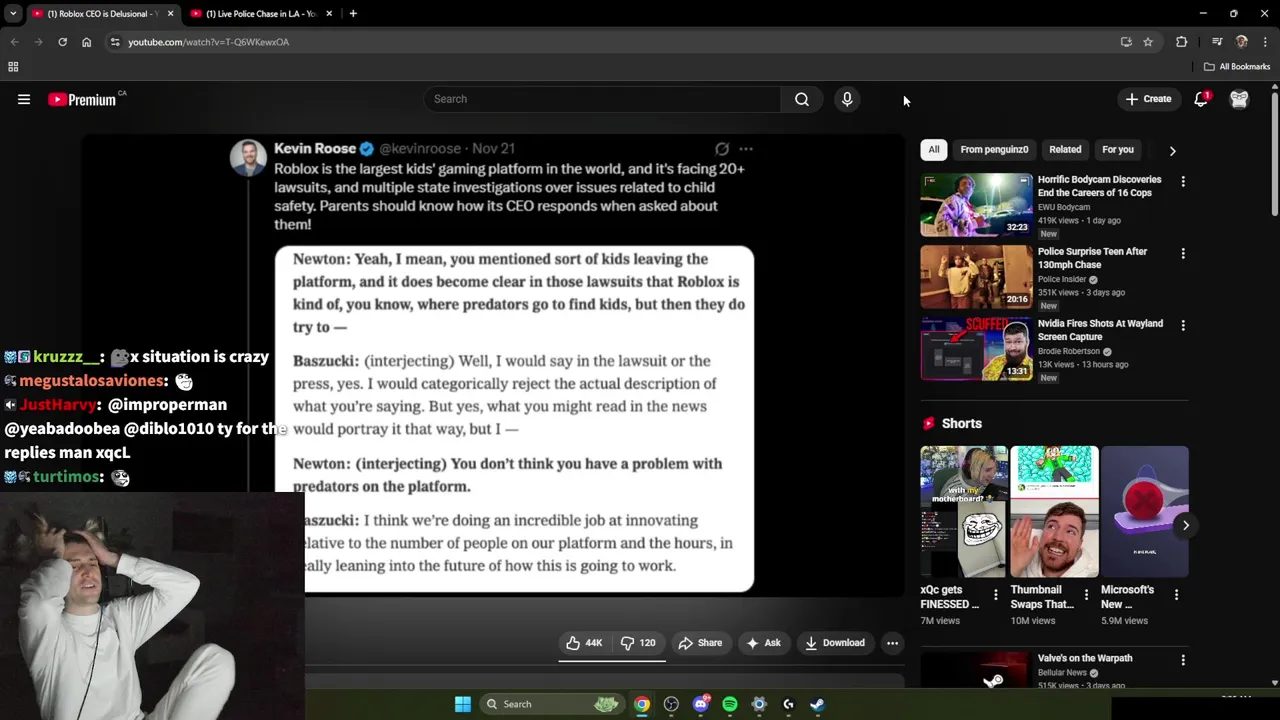Like the video with 44K likes
This screenshot has width=1280, height=720.
point(584,643)
